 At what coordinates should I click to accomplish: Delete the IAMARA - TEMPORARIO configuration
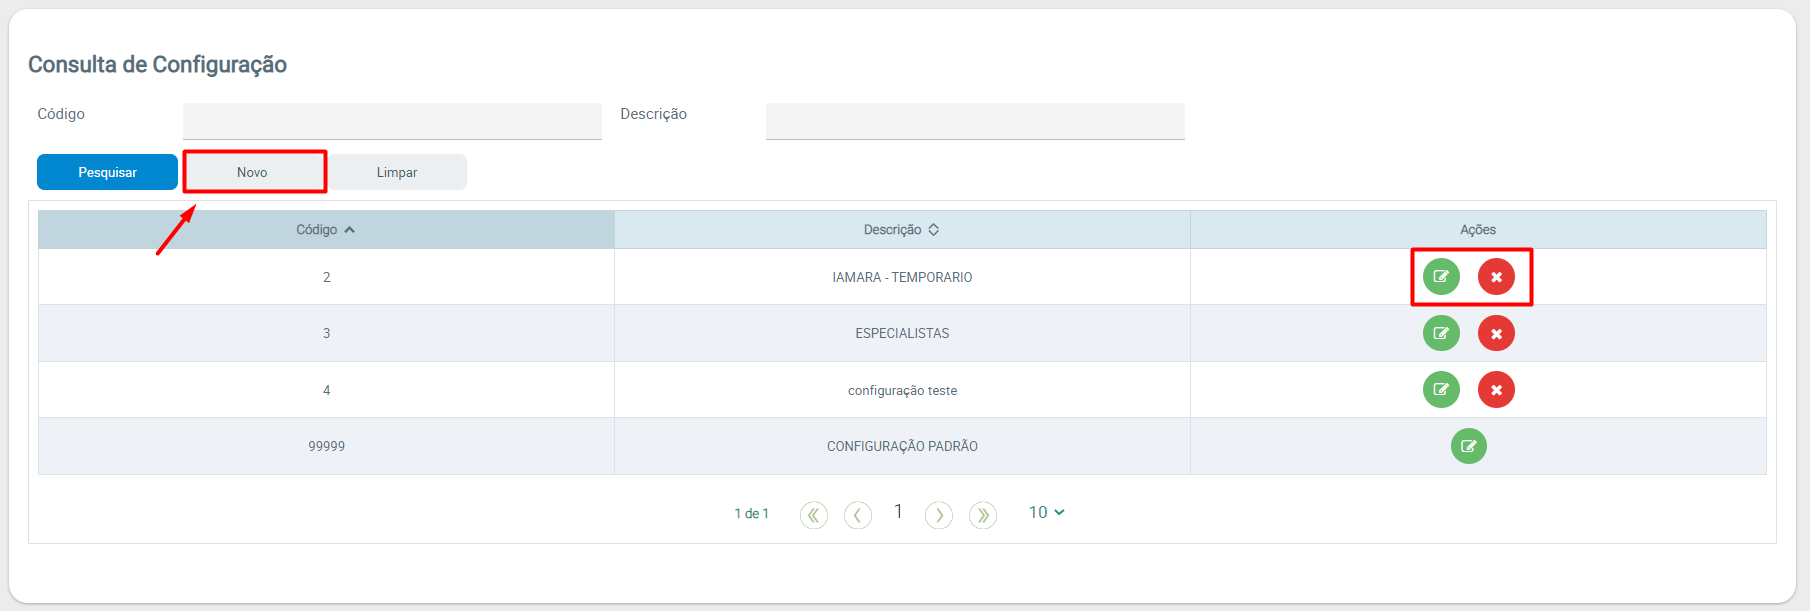(1496, 277)
